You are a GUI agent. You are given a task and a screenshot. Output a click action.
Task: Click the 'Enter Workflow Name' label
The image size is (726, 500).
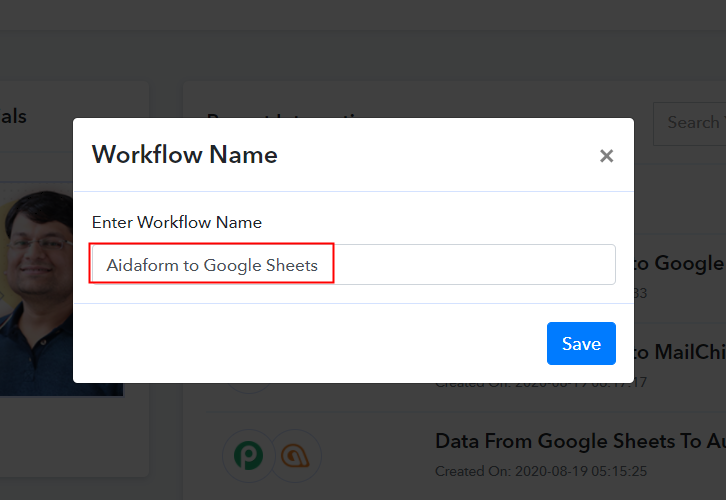pos(177,222)
